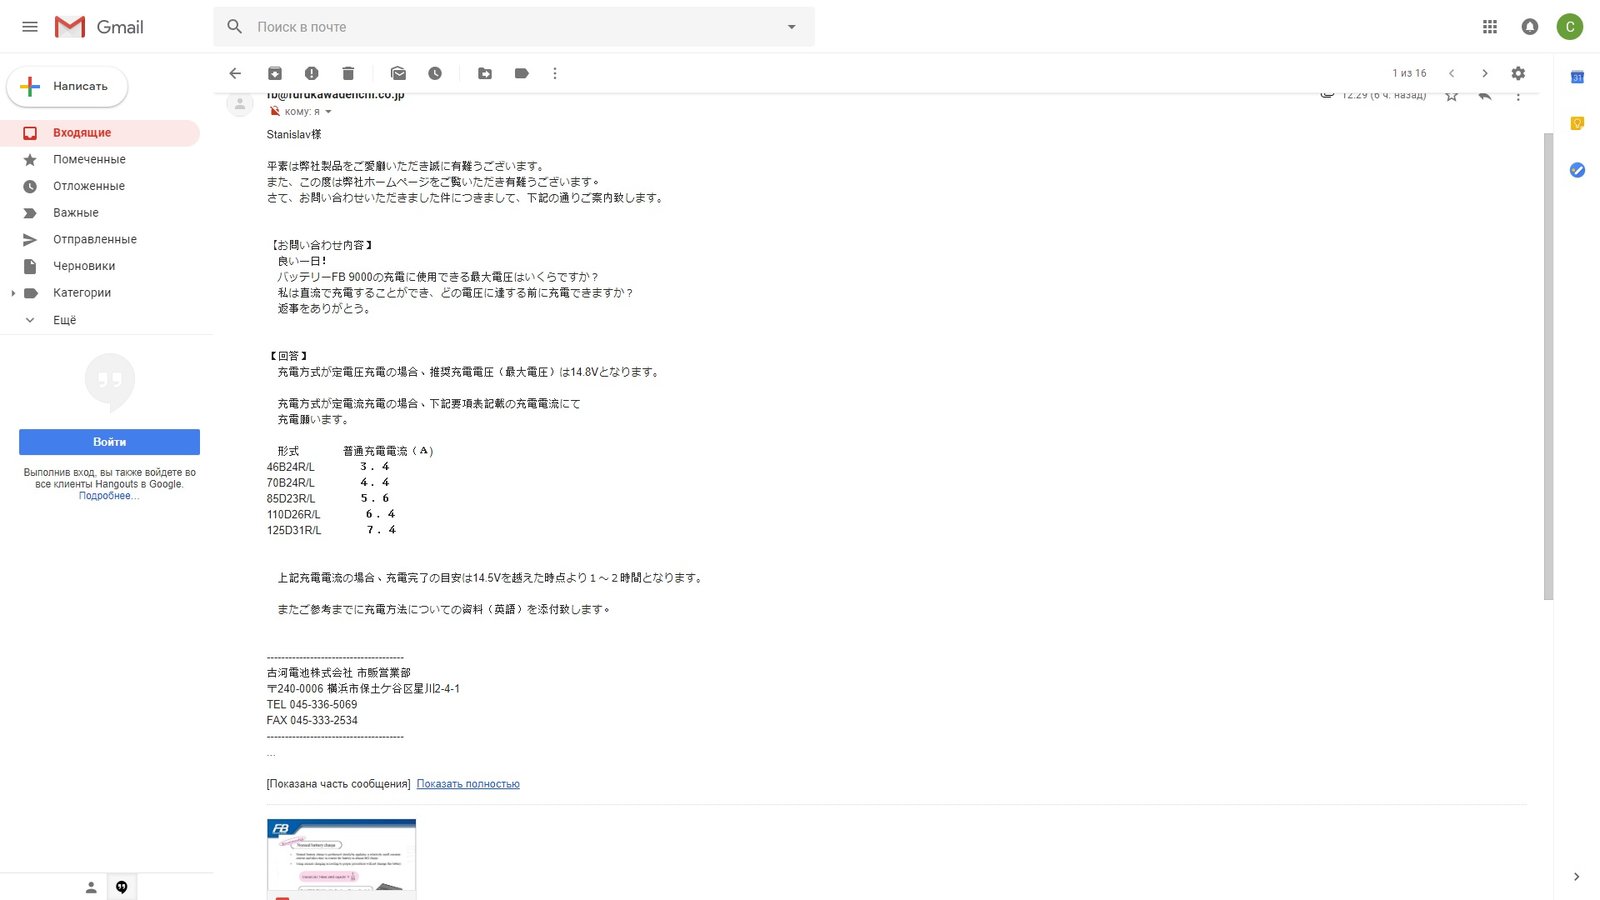Open notifications bell icon
Viewport: 1600px width, 900px height.
(x=1530, y=27)
